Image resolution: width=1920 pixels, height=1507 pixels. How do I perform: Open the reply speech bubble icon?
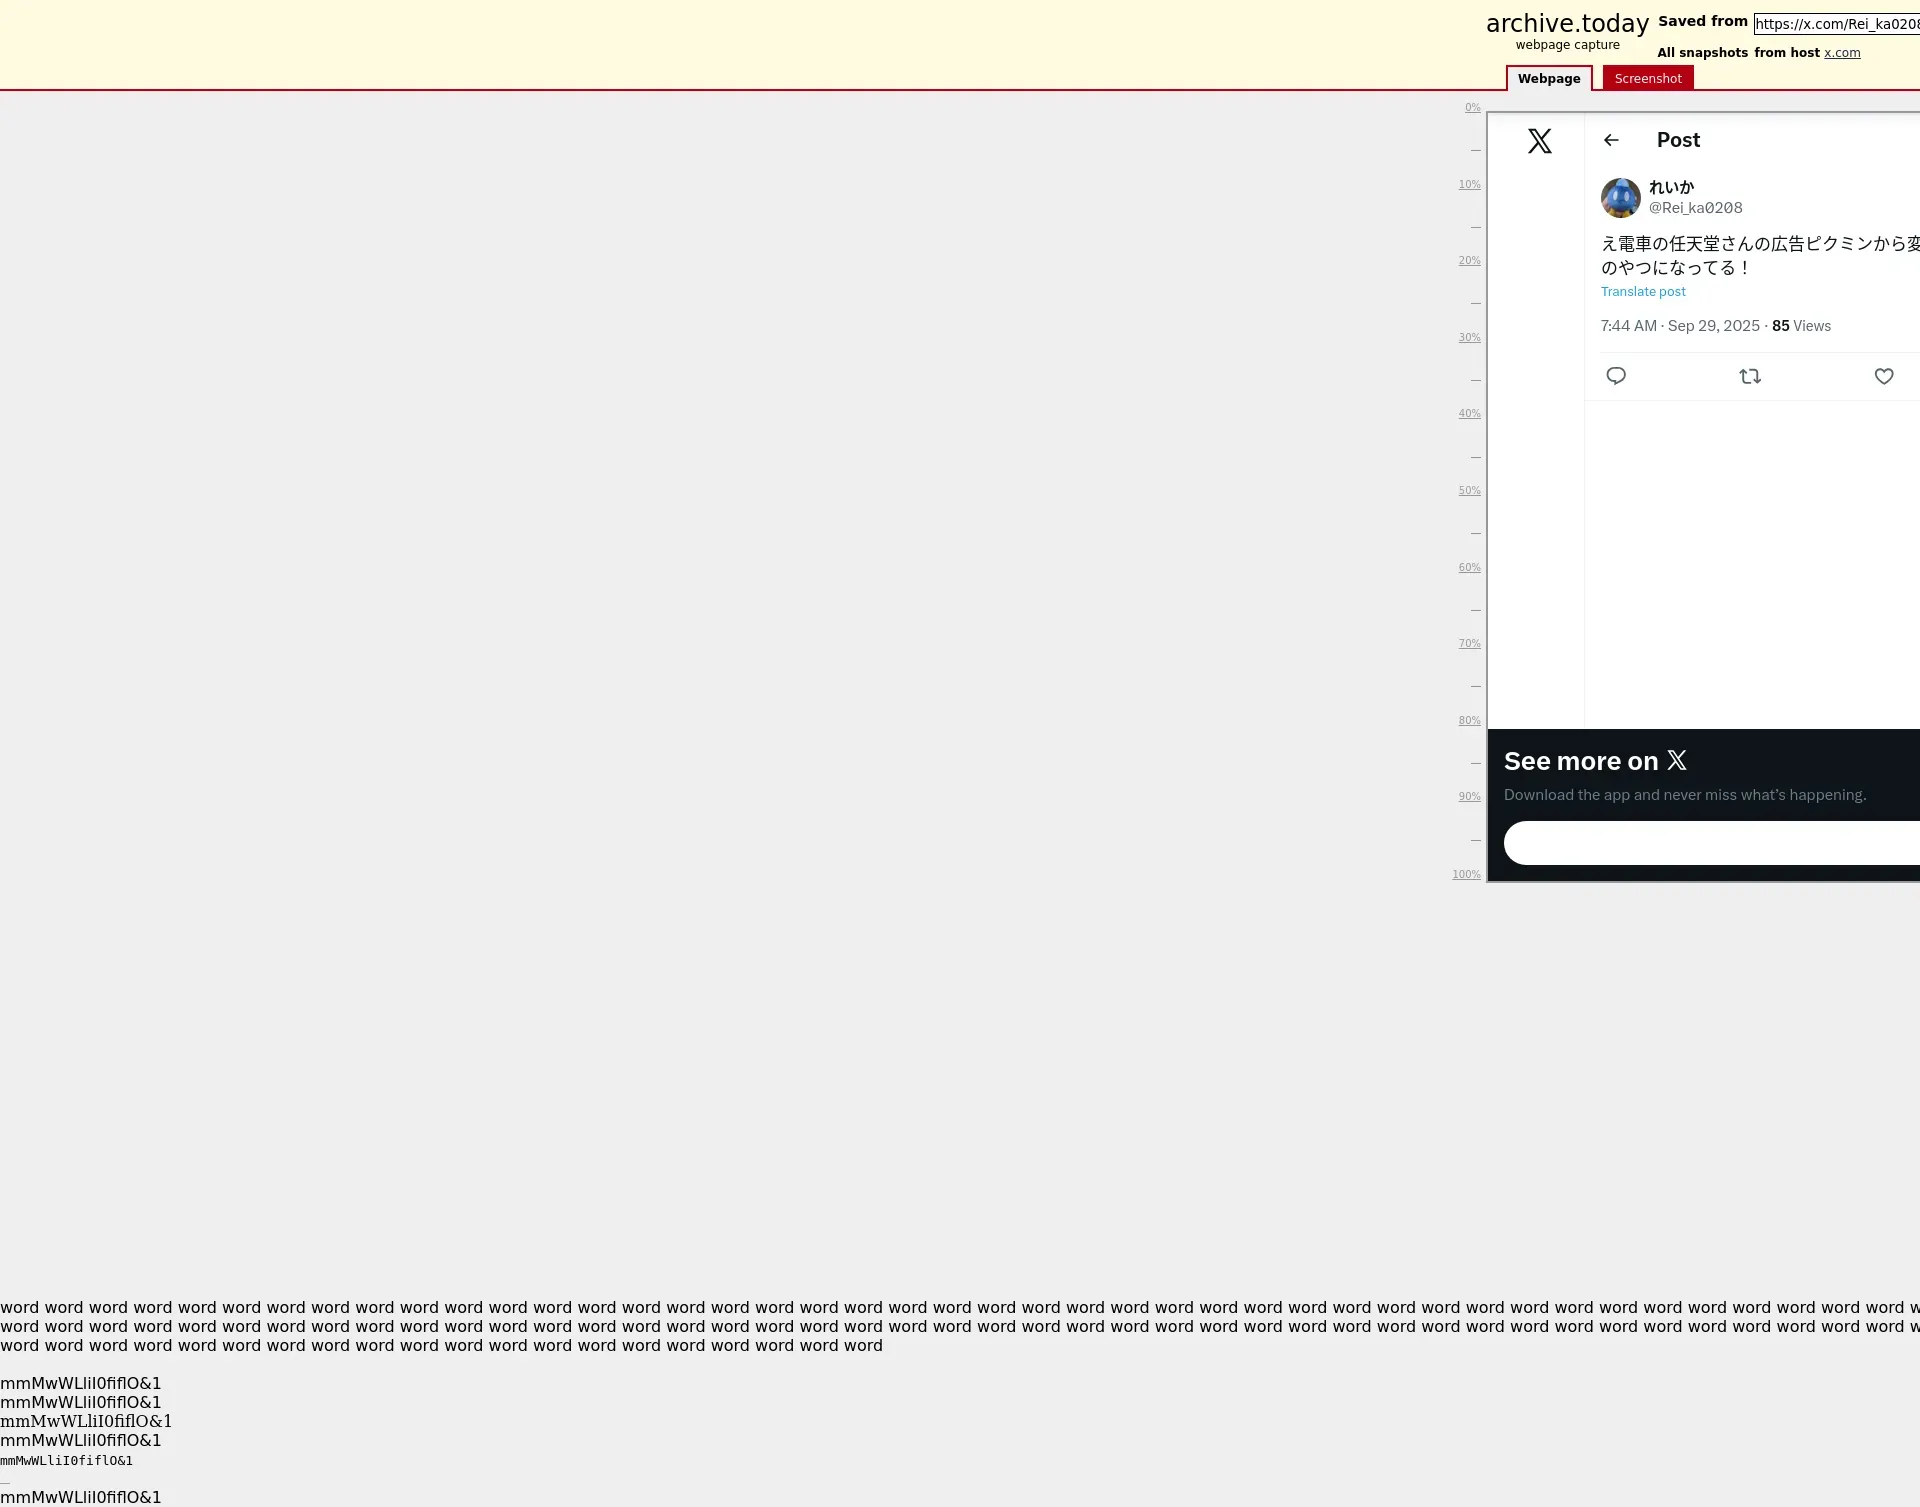1616,376
